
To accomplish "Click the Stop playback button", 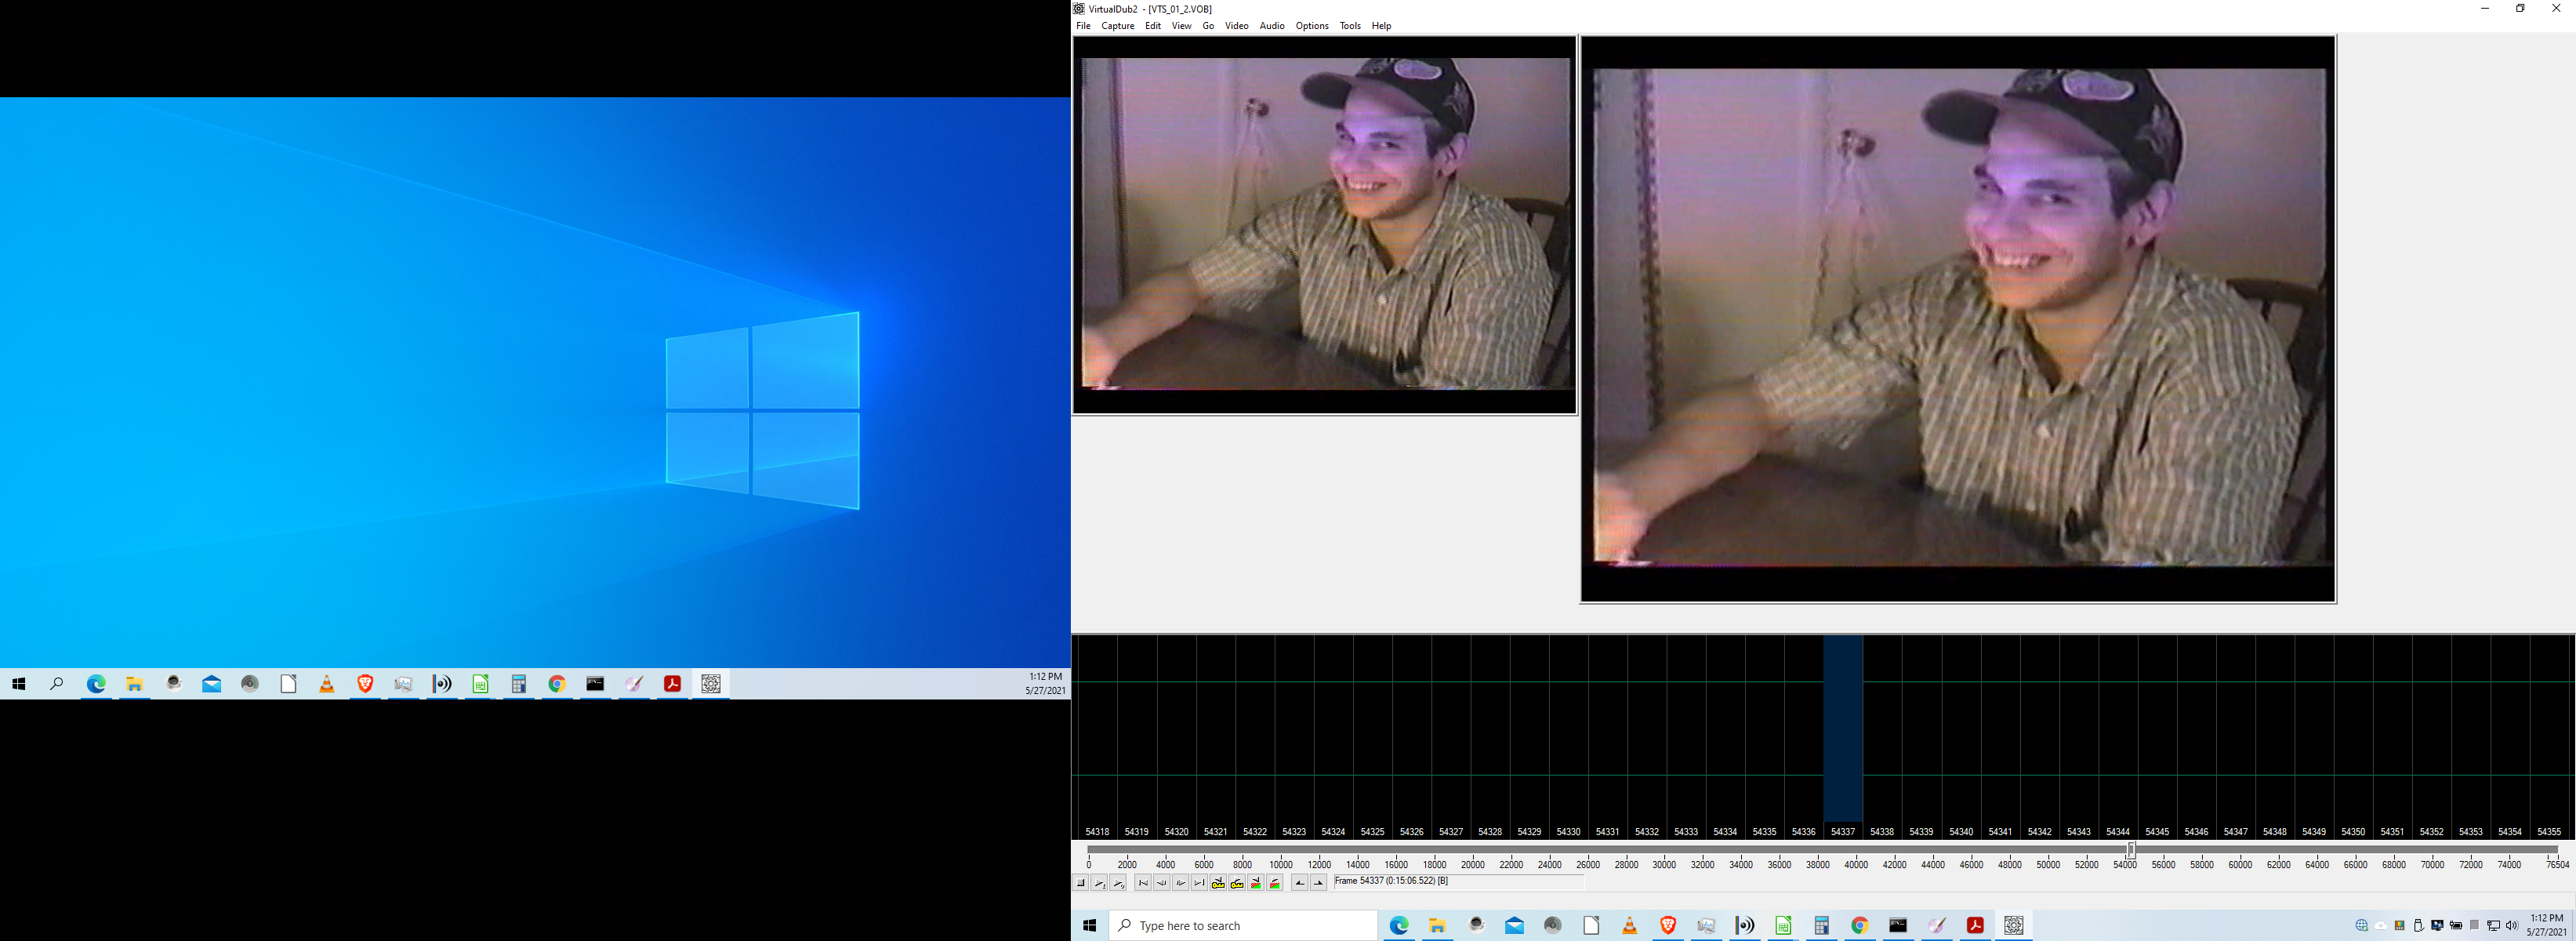I will point(1081,883).
